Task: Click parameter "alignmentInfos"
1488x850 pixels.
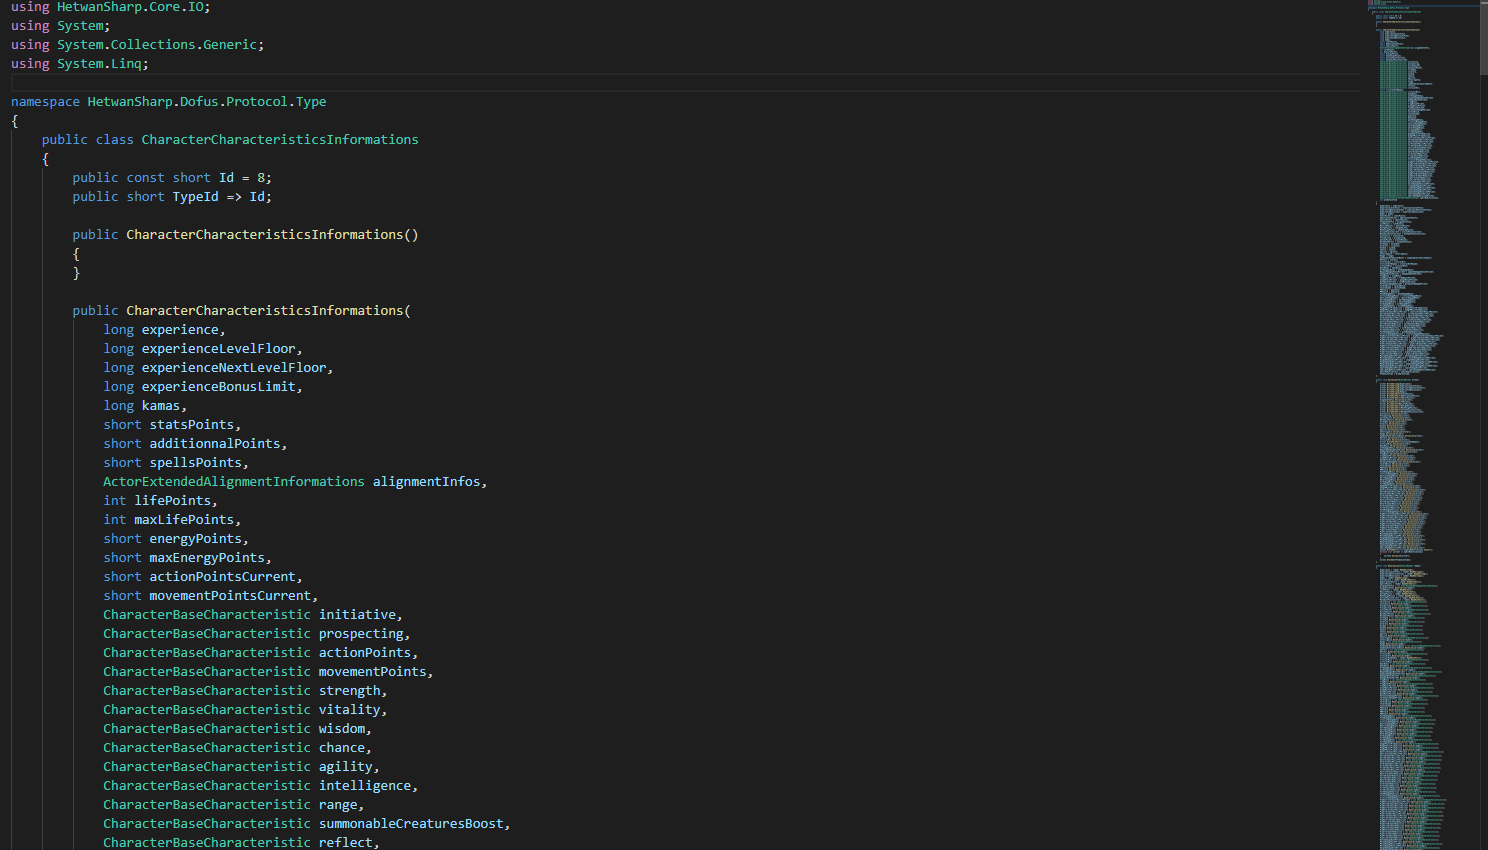Action: [x=426, y=482]
